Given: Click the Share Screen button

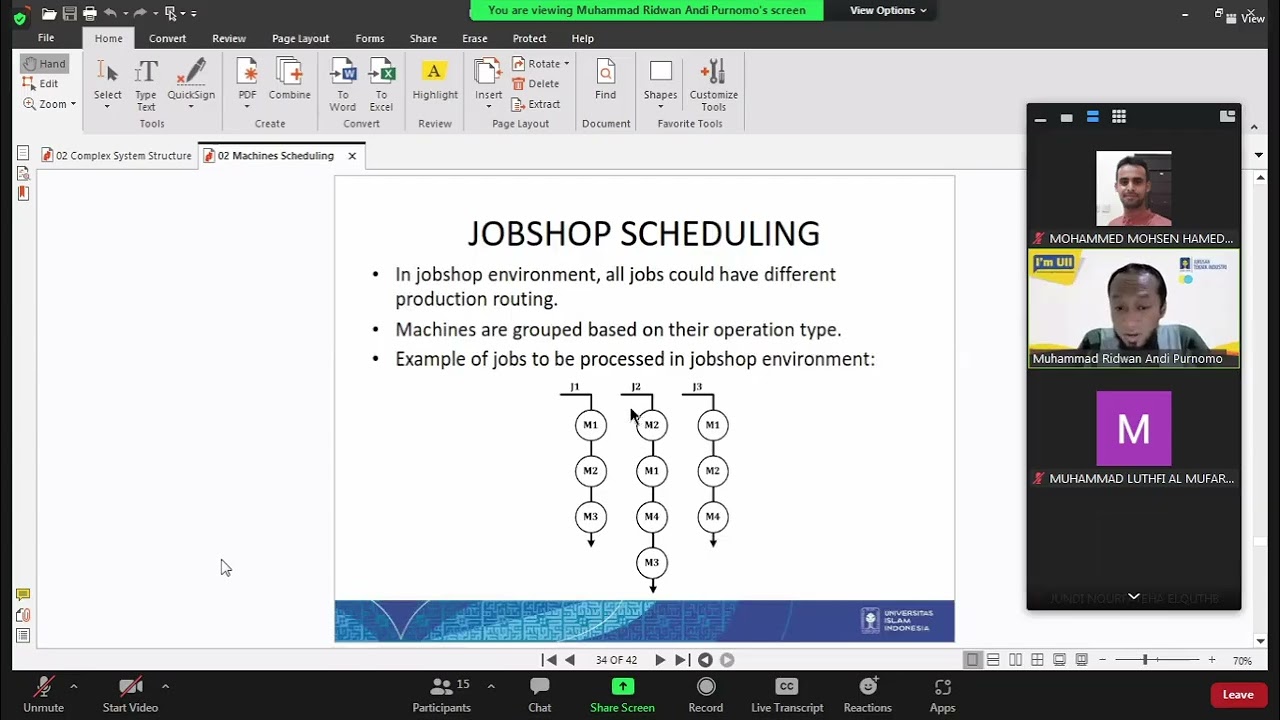Looking at the screenshot, I should (622, 695).
